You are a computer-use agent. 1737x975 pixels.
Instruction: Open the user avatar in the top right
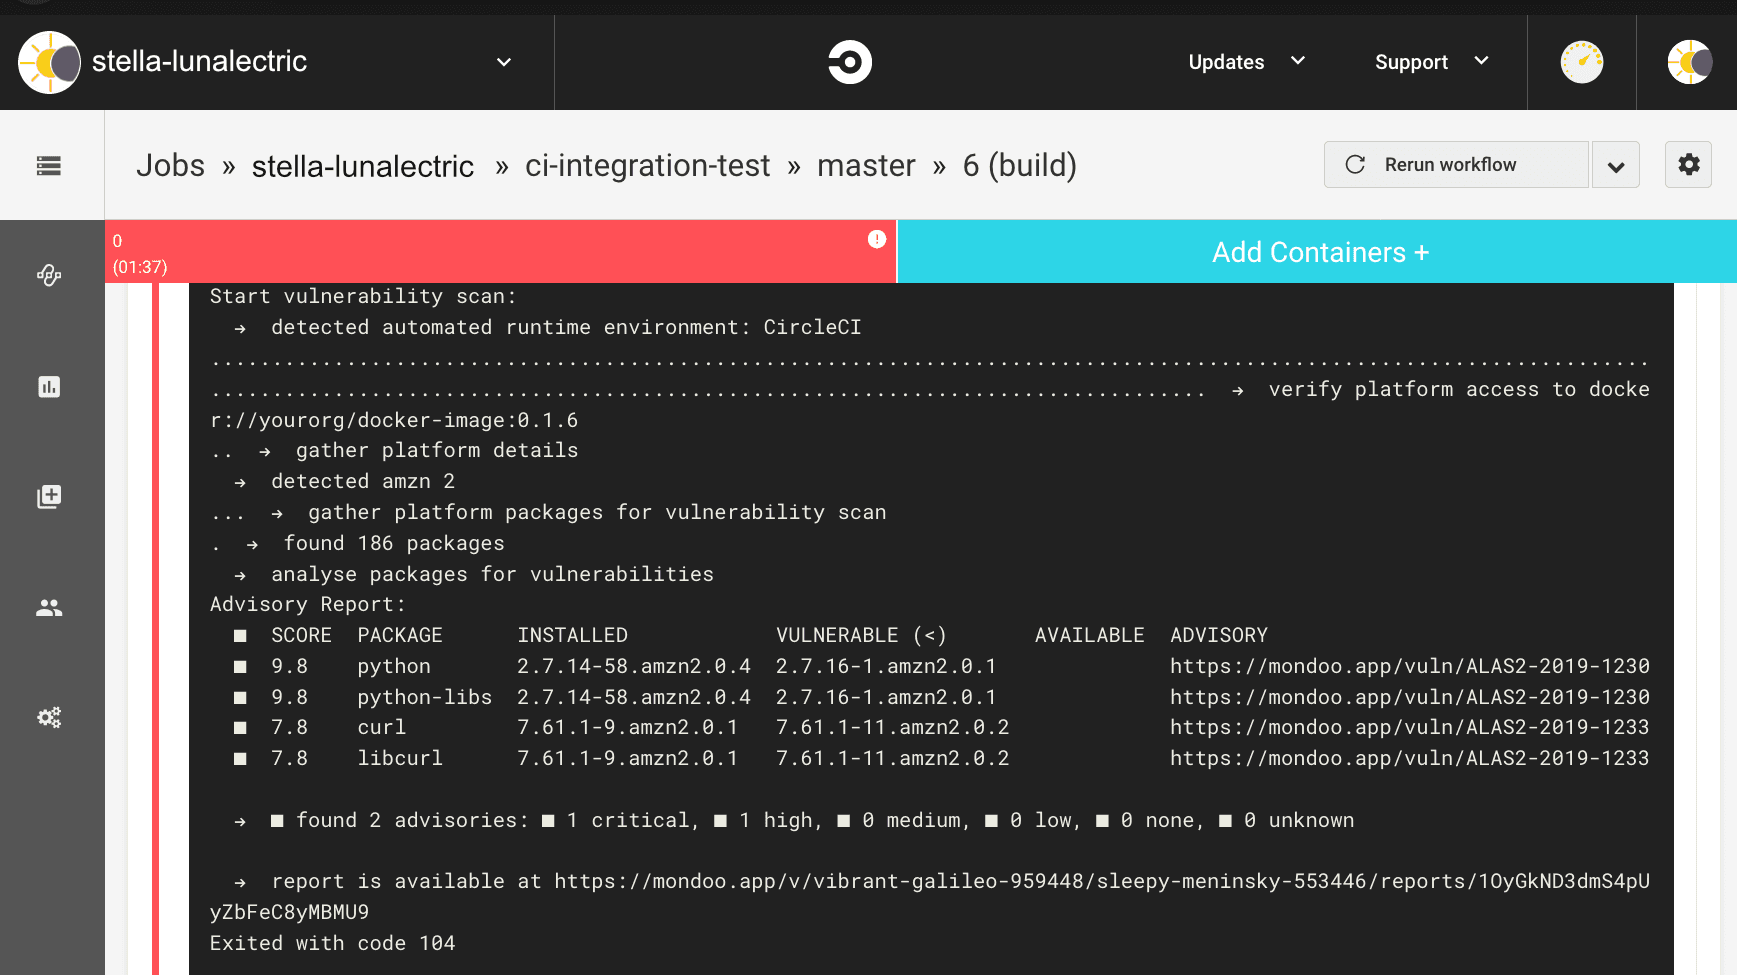pos(1690,61)
